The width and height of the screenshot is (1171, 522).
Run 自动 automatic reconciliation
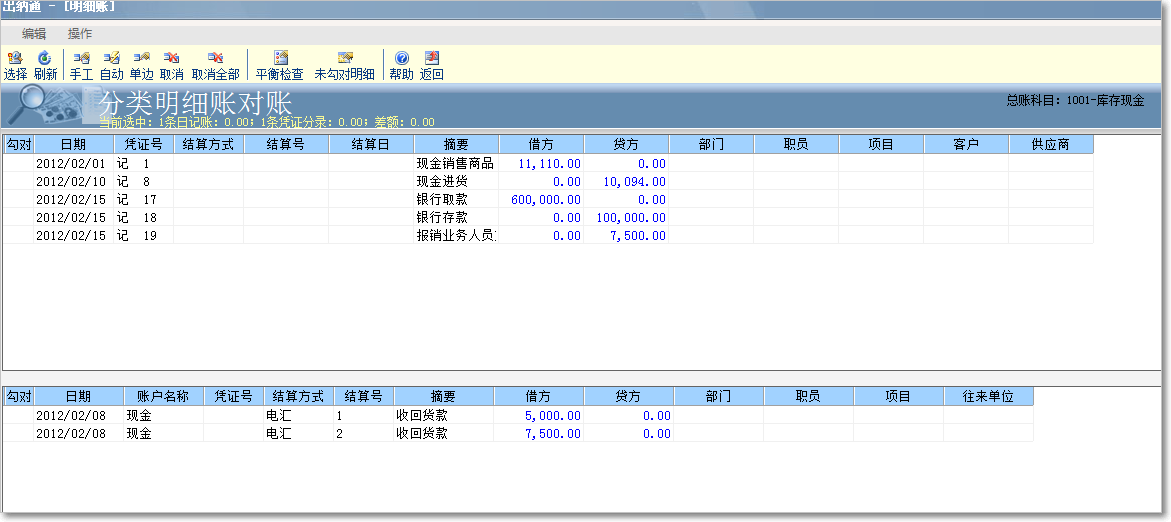[112, 66]
